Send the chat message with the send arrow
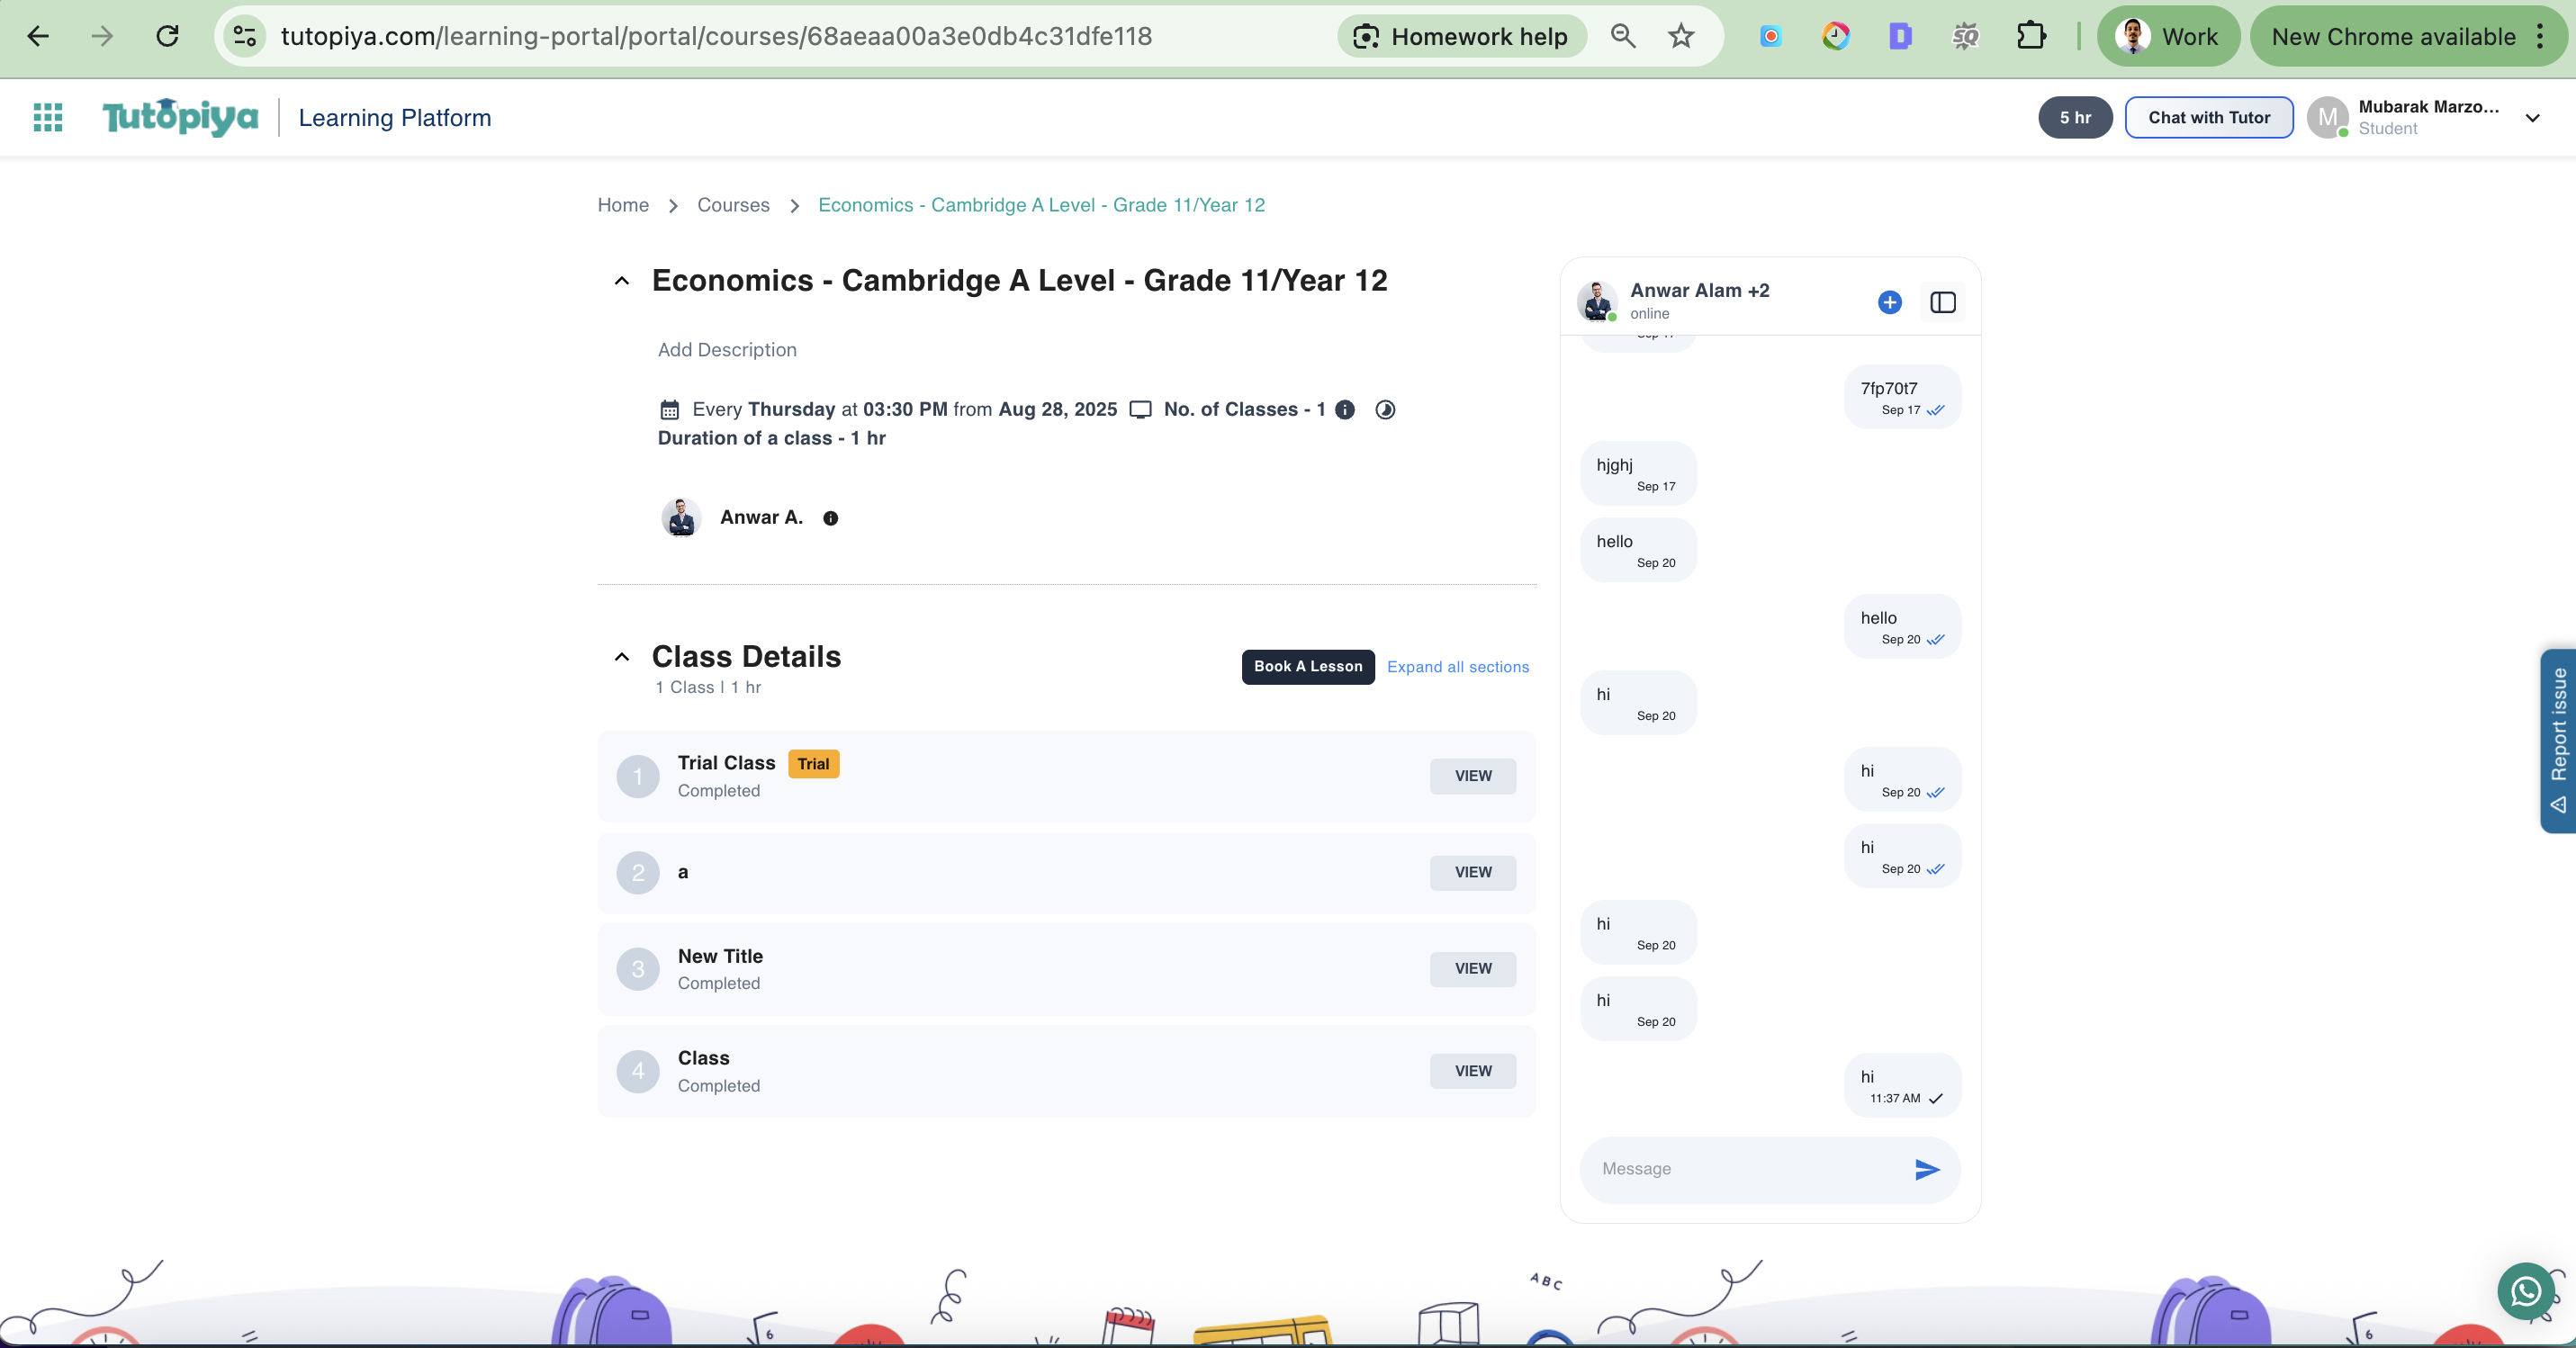2576x1348 pixels. [1927, 1170]
